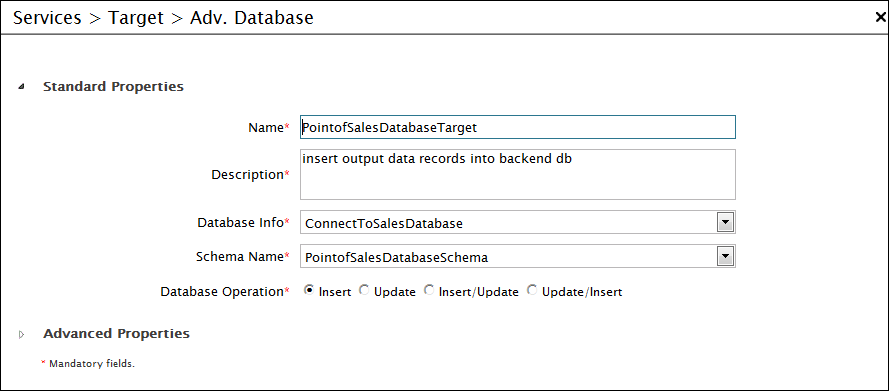The height and width of the screenshot is (391, 889).
Task: Select the Update radio button
Action: [x=365, y=291]
